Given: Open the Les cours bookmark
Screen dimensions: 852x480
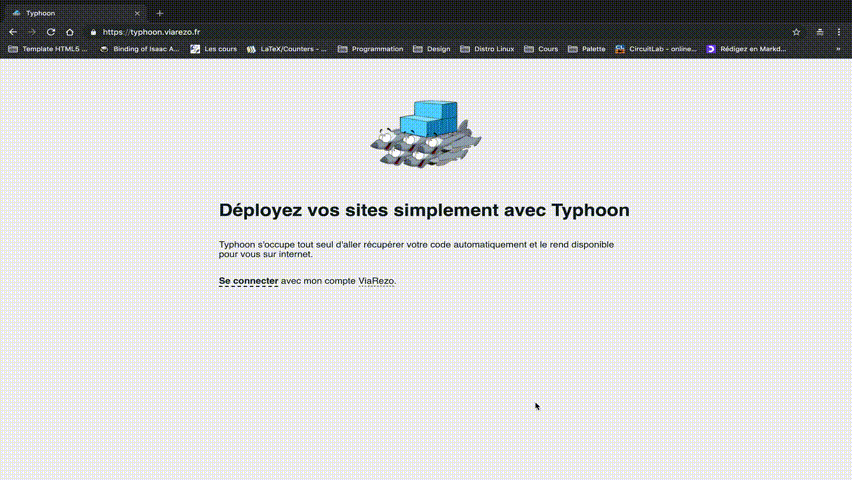Looking at the screenshot, I should click(214, 49).
